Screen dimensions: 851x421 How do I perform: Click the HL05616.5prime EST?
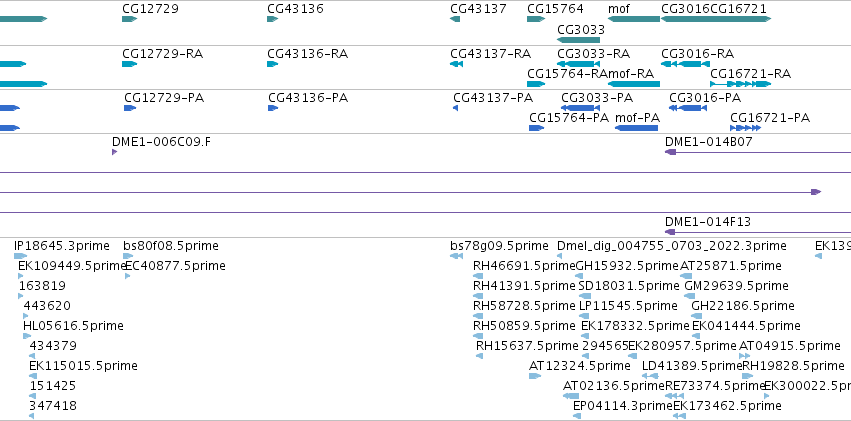[27, 336]
